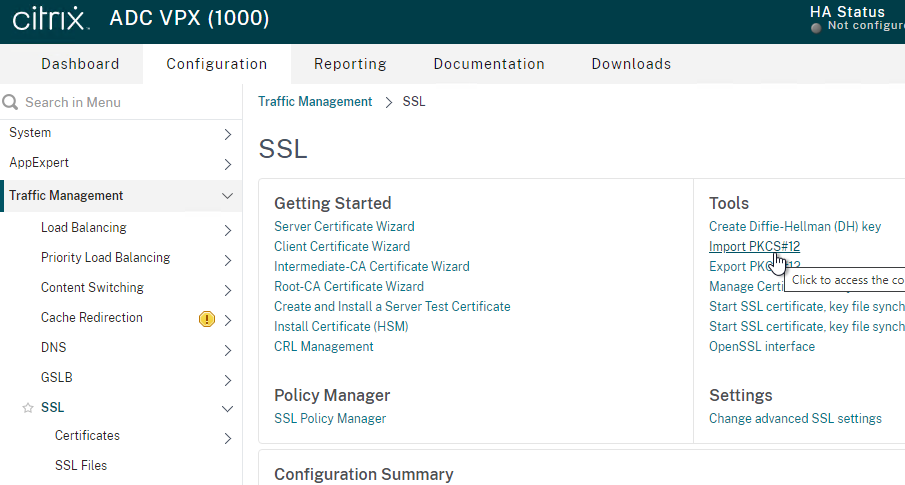Image resolution: width=905 pixels, height=485 pixels.
Task: Open CRL Management link
Action: 324,346
